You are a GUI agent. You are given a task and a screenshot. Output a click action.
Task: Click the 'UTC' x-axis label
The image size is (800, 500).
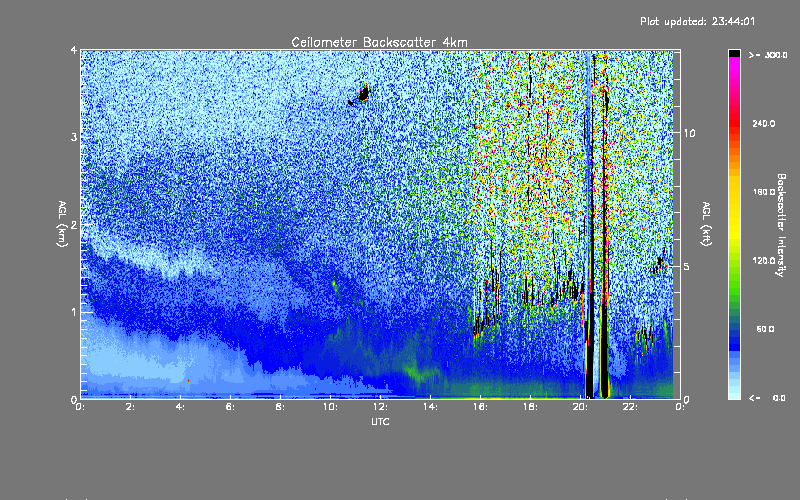[x=380, y=421]
